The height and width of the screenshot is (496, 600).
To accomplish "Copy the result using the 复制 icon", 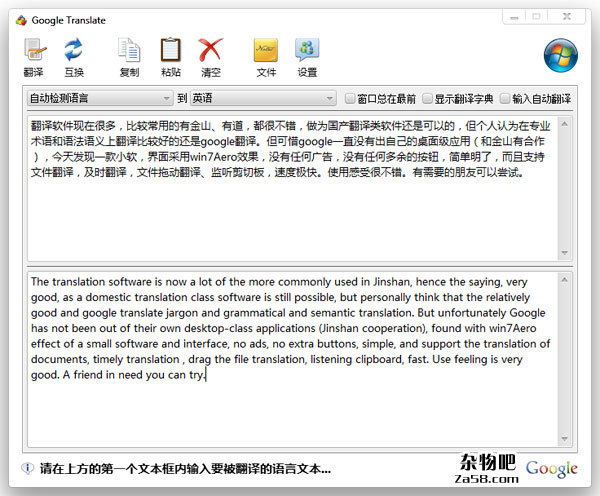I will [x=129, y=50].
